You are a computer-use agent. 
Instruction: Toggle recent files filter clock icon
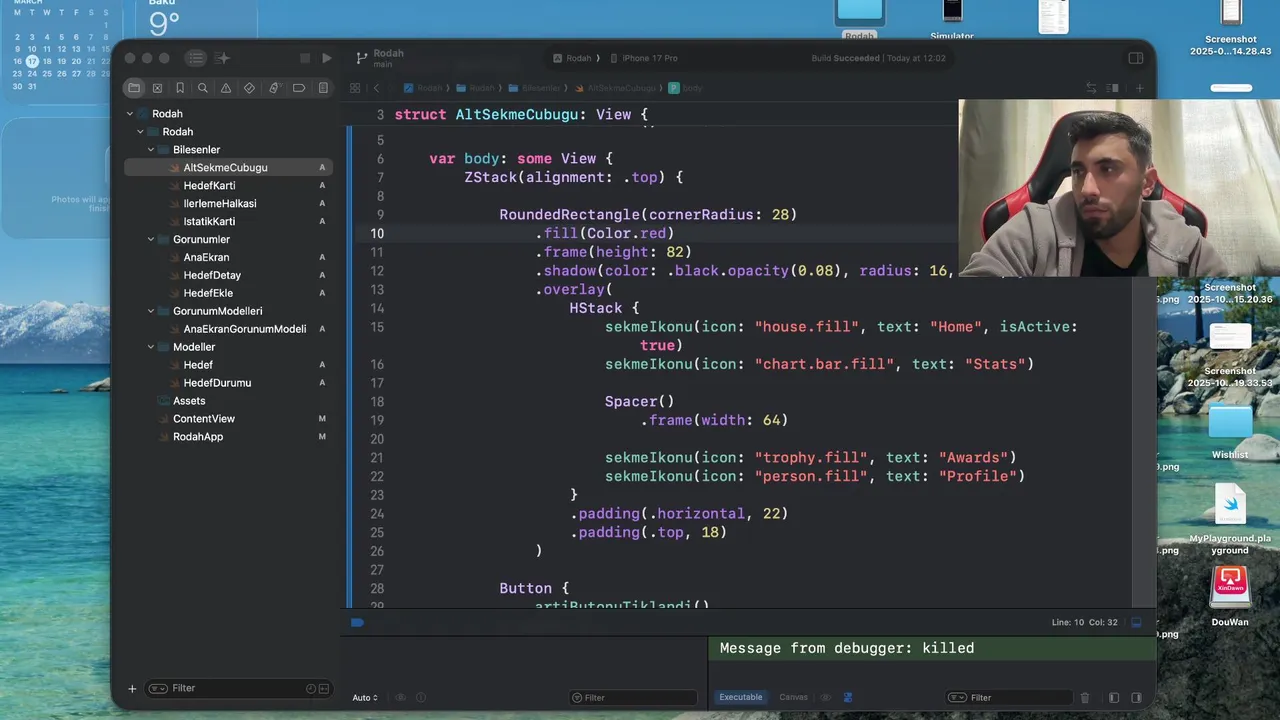tap(310, 689)
